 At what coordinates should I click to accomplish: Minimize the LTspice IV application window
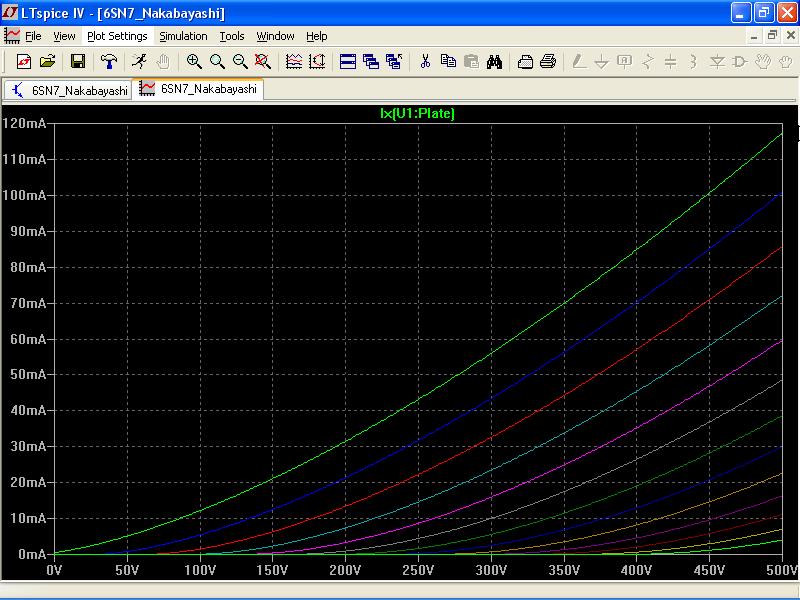pos(740,12)
